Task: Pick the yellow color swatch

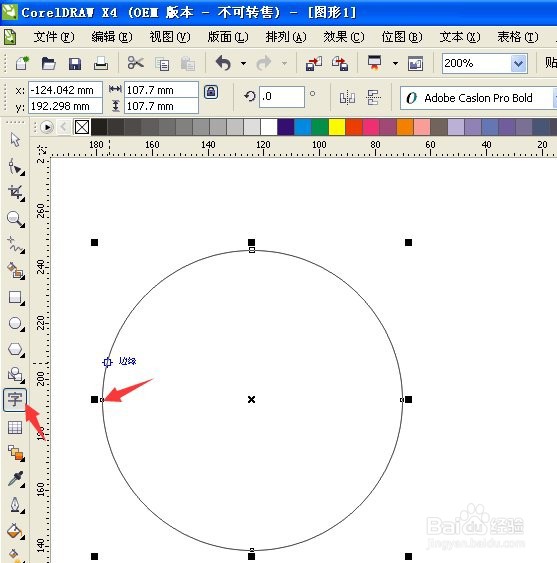Action: coord(337,127)
